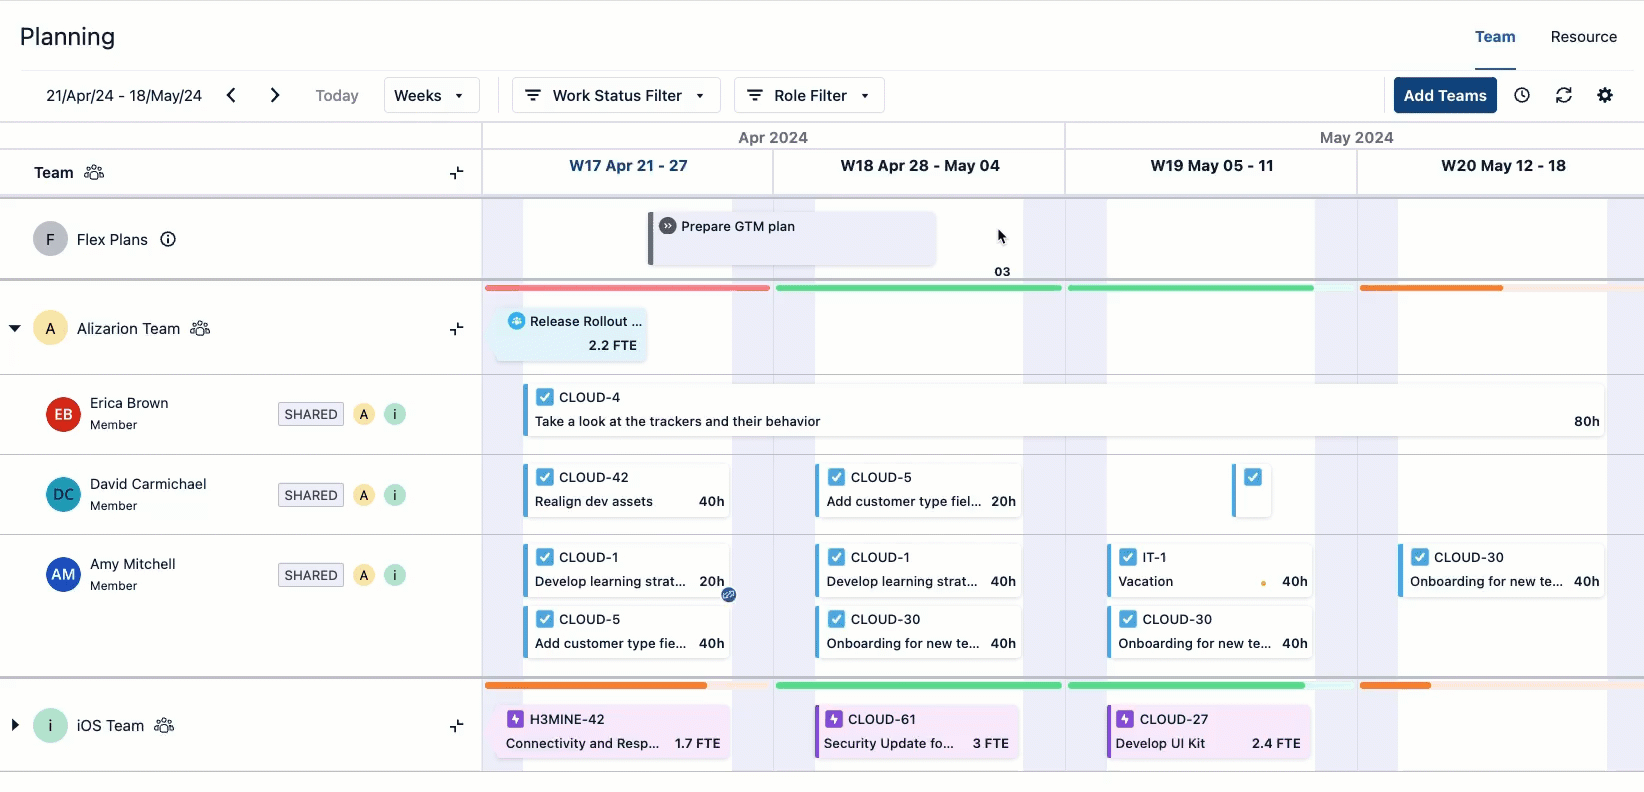The height and width of the screenshot is (792, 1644).
Task: Click the Add Teams button
Action: [1445, 95]
